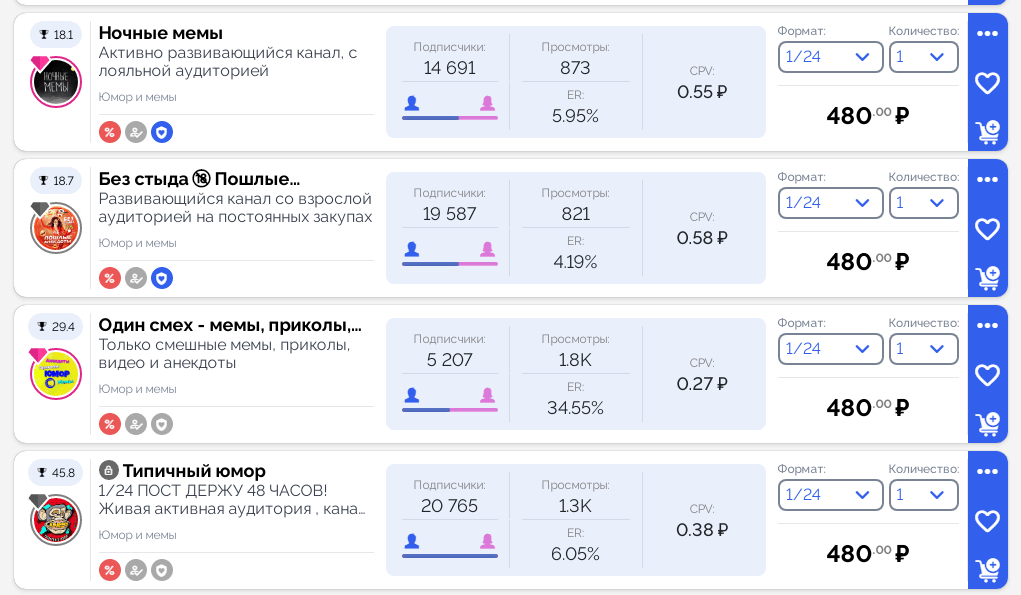
Task: Open more options for Ночные мемы
Action: point(987,34)
